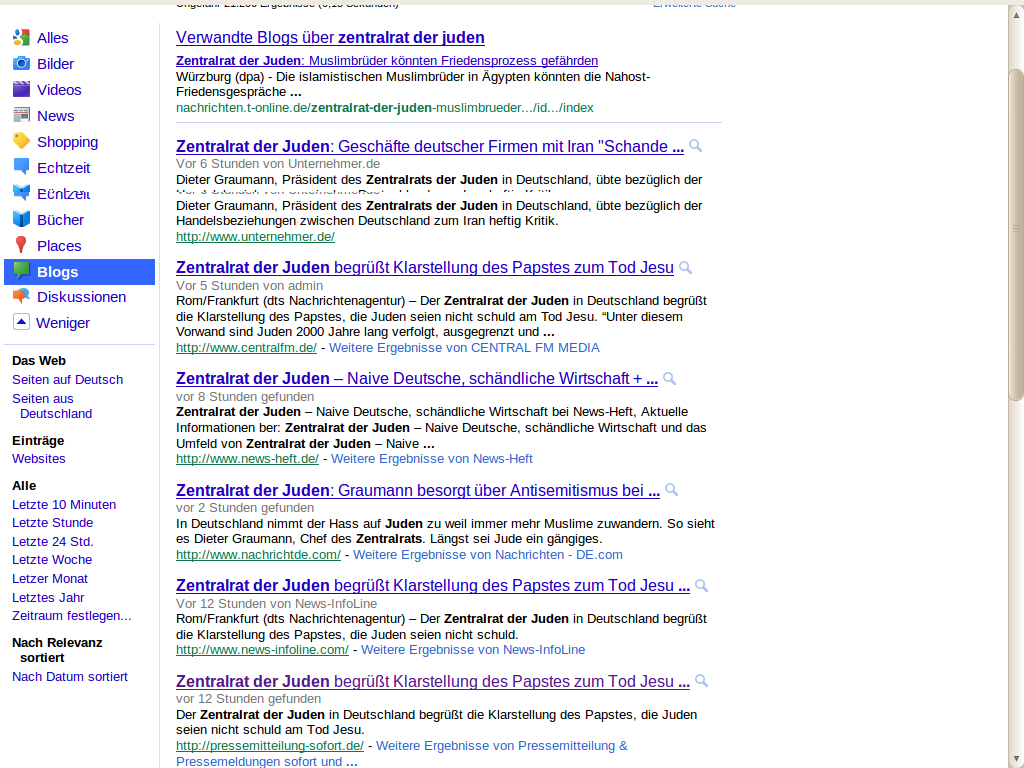Image resolution: width=1024 pixels, height=768 pixels.
Task: Filter results to Letztes Jahr
Action: [x=48, y=598]
